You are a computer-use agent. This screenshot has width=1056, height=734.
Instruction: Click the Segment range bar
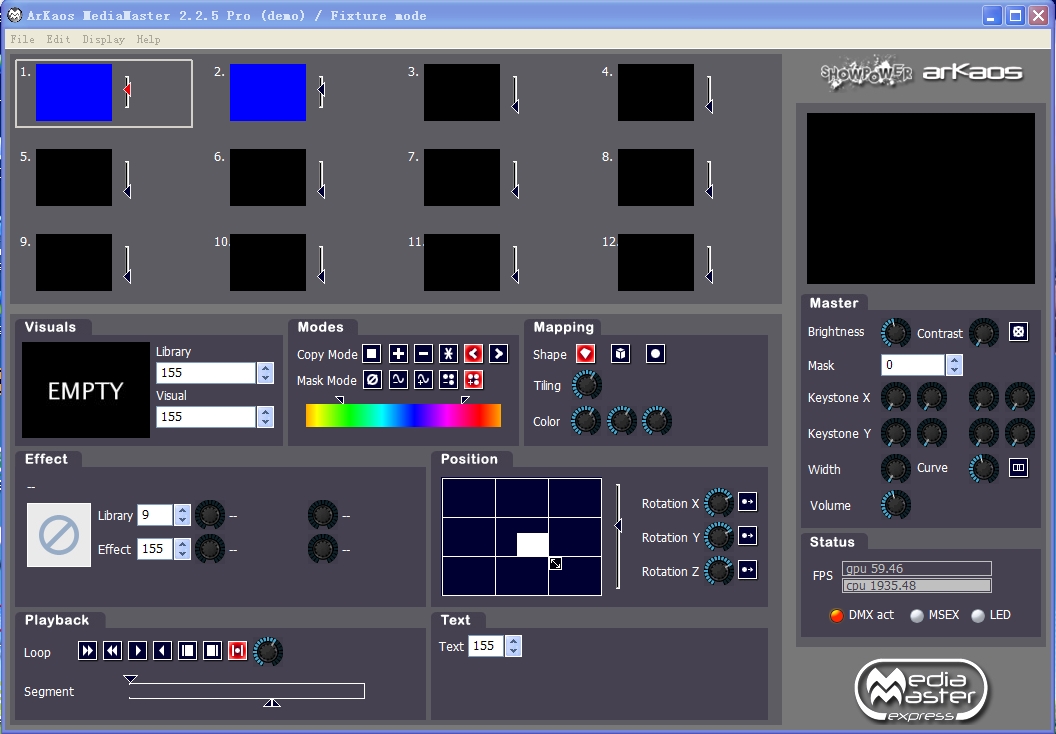pos(246,691)
